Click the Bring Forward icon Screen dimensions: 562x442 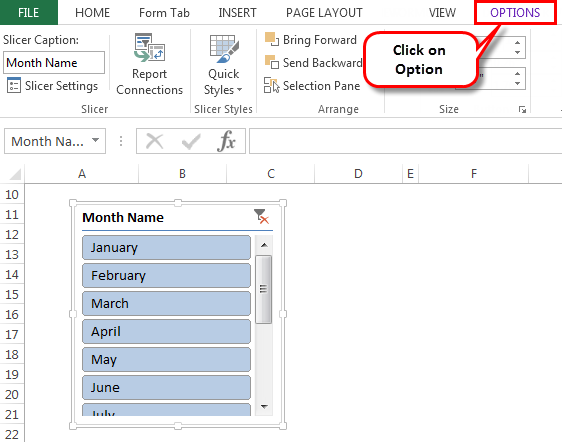pyautogui.click(x=271, y=39)
